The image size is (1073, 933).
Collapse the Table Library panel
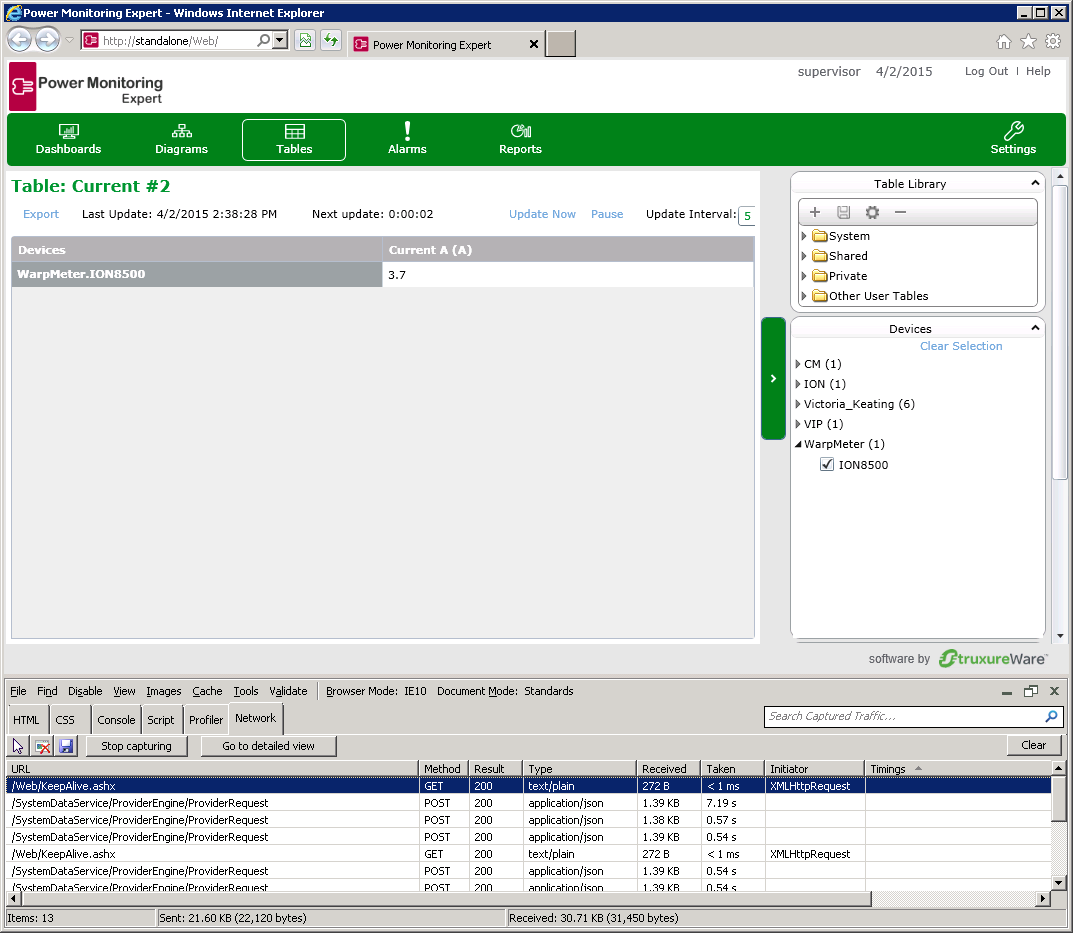(x=1035, y=183)
